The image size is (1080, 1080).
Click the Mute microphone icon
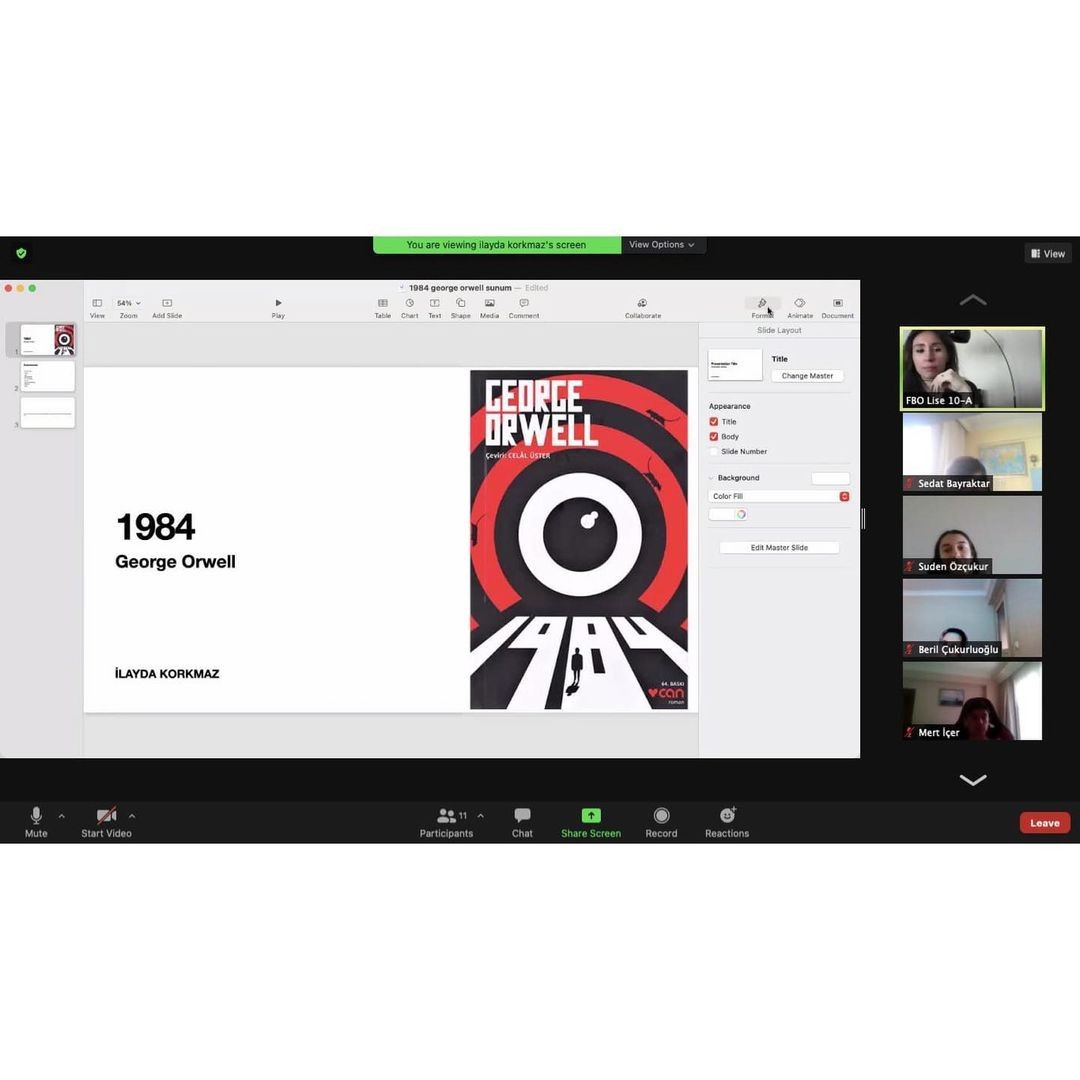36,816
